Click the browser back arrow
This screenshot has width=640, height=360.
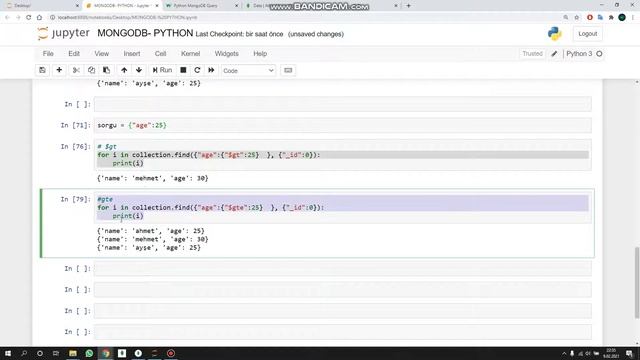point(7,18)
